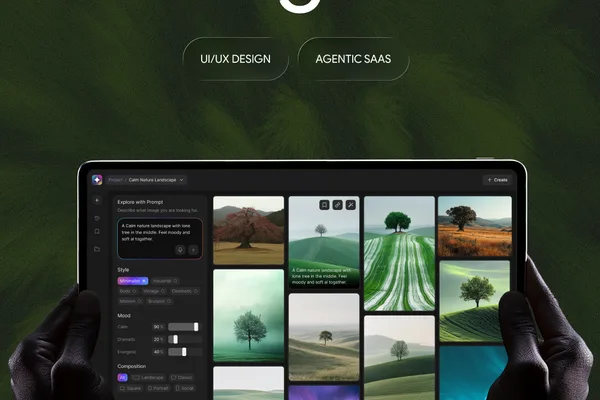The height and width of the screenshot is (400, 600).
Task: Select the Portrait composition option
Action: [x=158, y=388]
